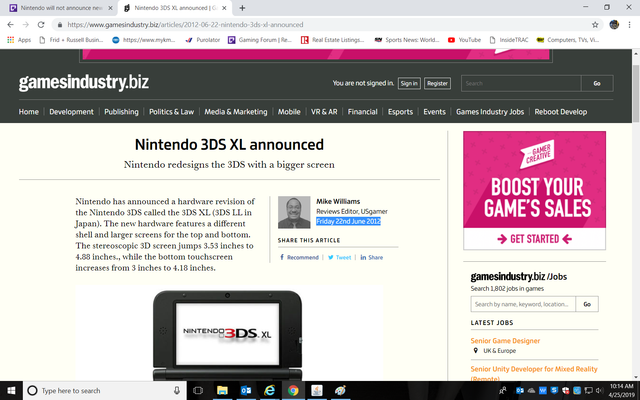Click the browser forward arrow
This screenshot has height=400, width=640.
26,25
